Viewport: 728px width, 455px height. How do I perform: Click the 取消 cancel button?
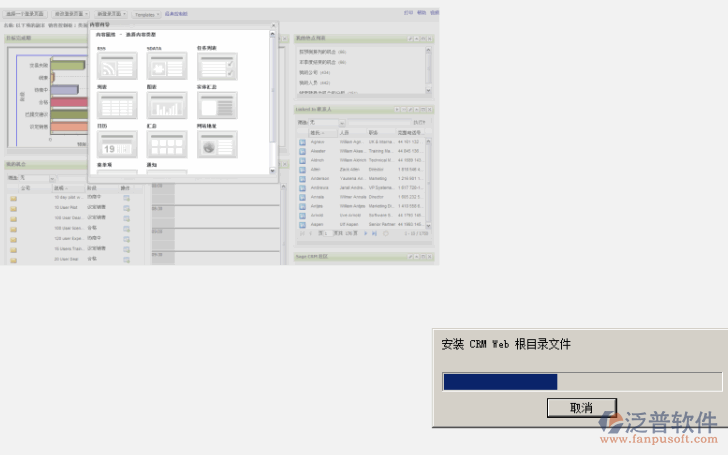click(581, 407)
